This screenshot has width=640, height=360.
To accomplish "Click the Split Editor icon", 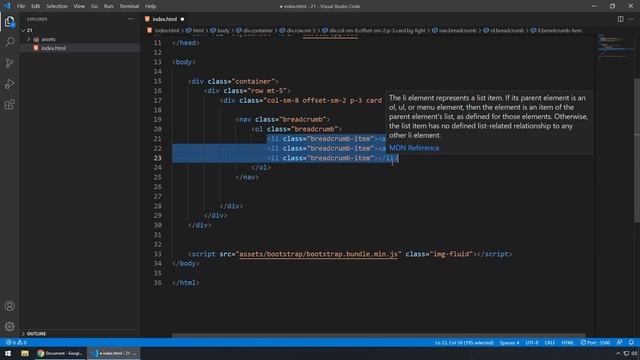I will (620, 19).
